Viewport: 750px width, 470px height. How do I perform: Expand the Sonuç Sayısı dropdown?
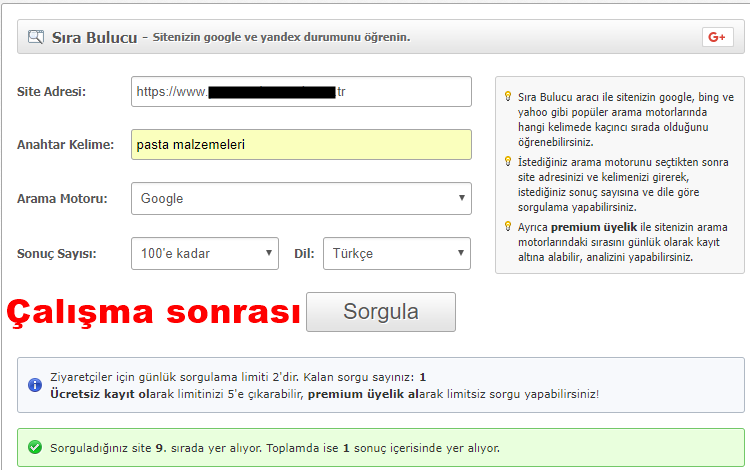(204, 253)
